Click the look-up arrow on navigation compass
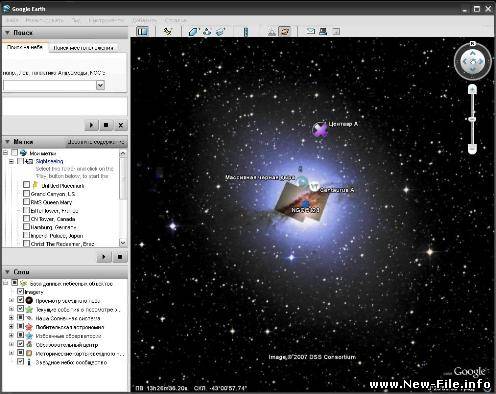This screenshot has width=496, height=394. point(473,53)
